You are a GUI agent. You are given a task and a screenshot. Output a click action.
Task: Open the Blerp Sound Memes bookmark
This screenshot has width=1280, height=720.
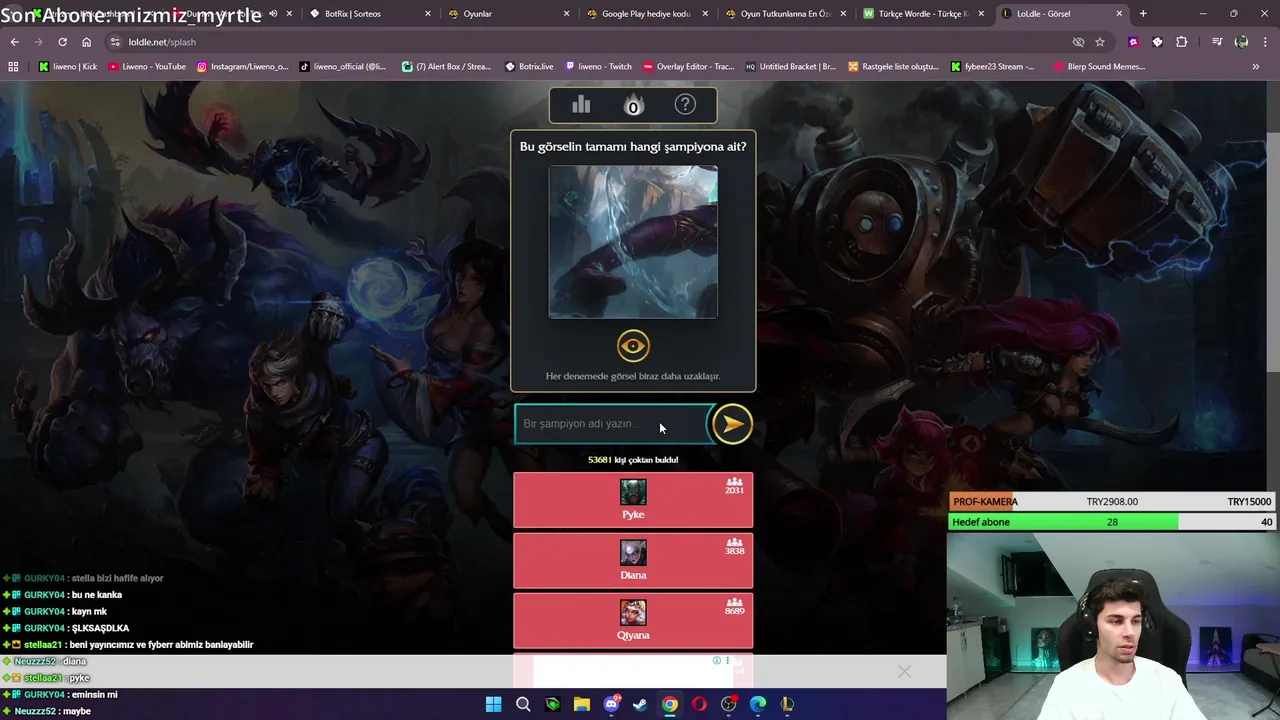pyautogui.click(x=1099, y=67)
